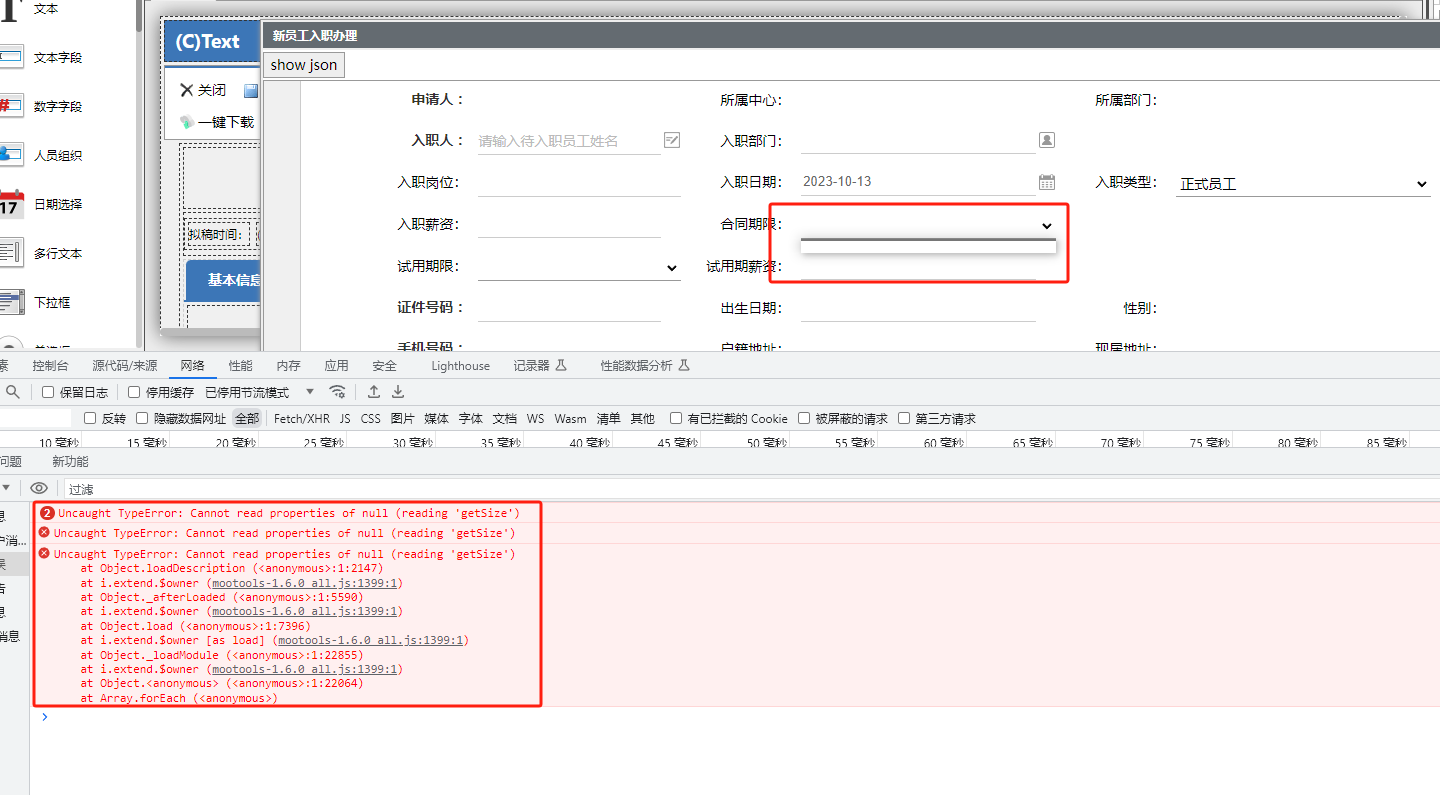Enable the 隐藏数据网址 checkbox
Image resolution: width=1440 pixels, height=795 pixels.
[x=142, y=418]
